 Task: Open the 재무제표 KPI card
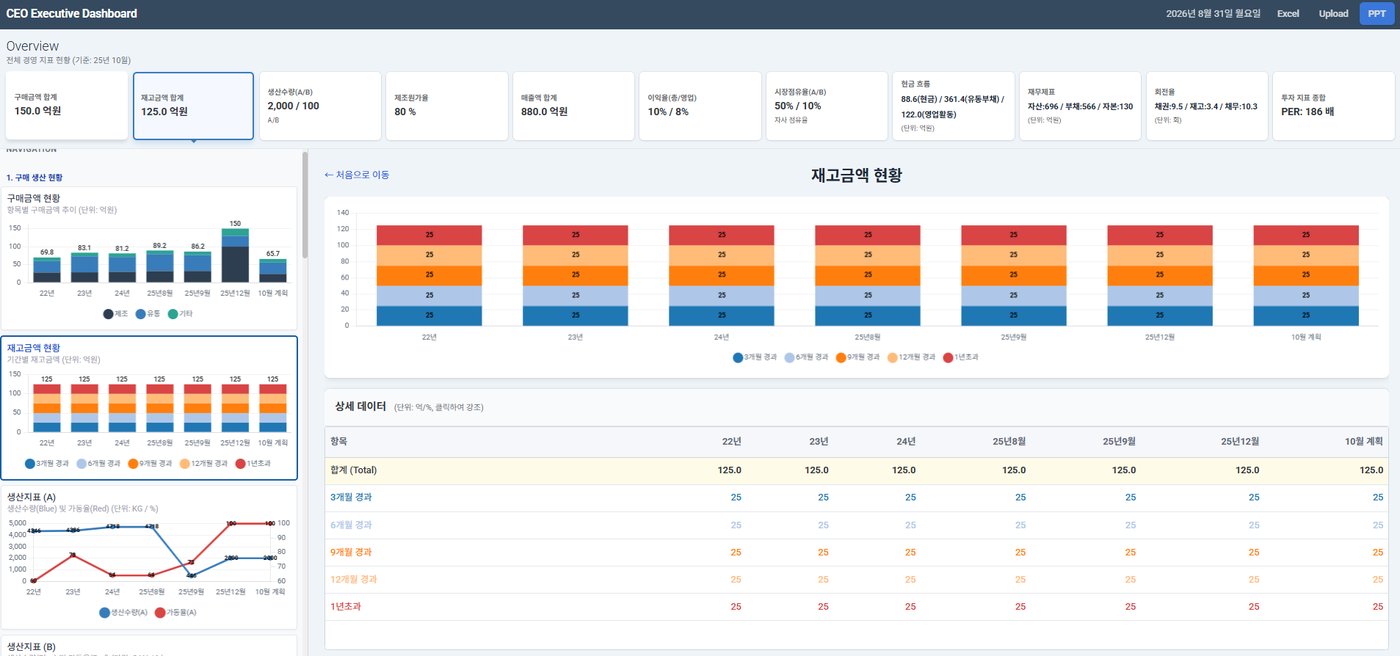click(1080, 106)
